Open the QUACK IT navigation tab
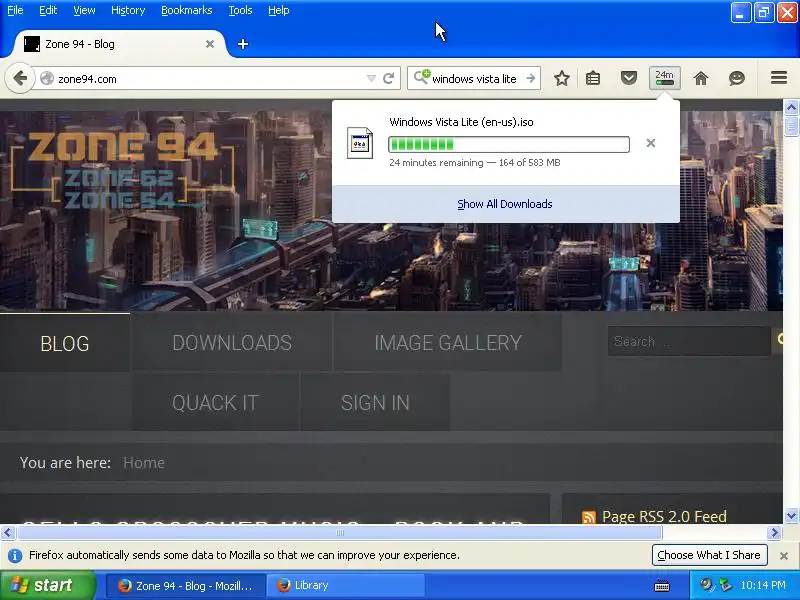The width and height of the screenshot is (800, 600). click(215, 403)
